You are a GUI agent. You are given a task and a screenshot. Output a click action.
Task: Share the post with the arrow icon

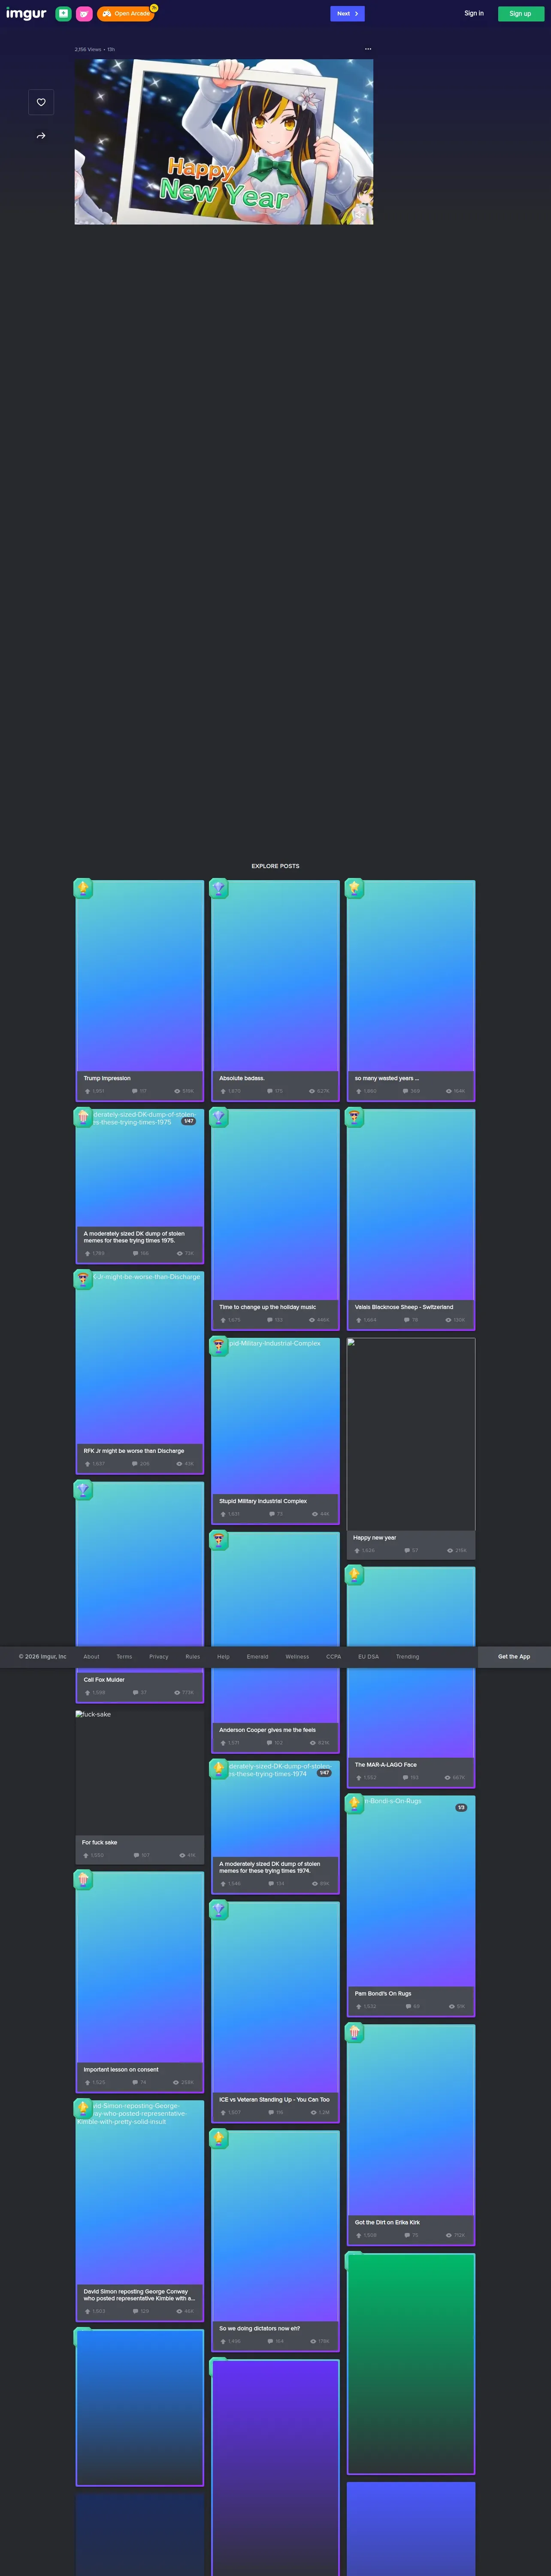[41, 136]
